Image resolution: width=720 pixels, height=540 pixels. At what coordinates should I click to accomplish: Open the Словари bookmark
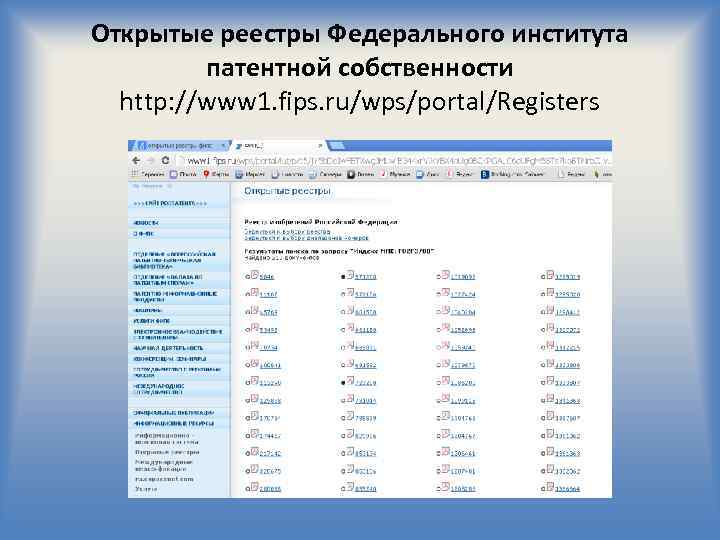325,174
